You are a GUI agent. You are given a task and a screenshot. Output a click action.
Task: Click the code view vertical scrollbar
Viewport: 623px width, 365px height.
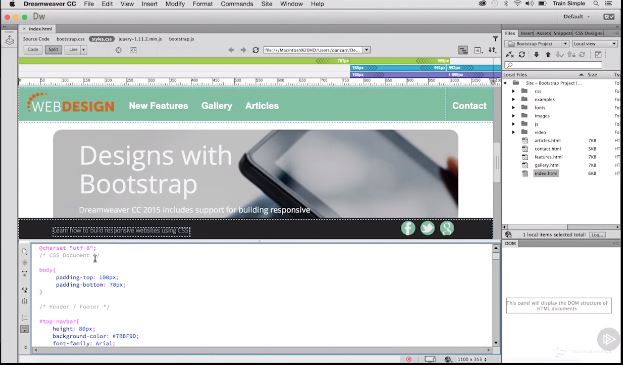point(495,295)
